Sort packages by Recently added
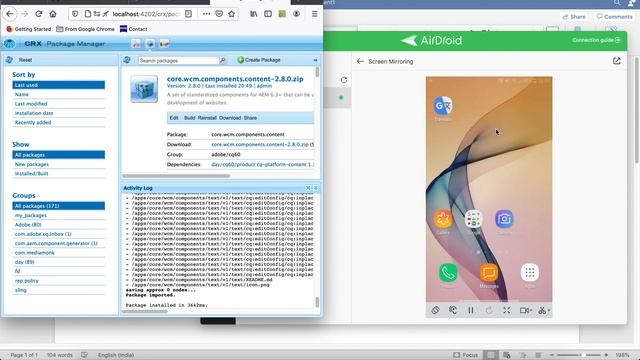The width and height of the screenshot is (640, 360). [58, 122]
